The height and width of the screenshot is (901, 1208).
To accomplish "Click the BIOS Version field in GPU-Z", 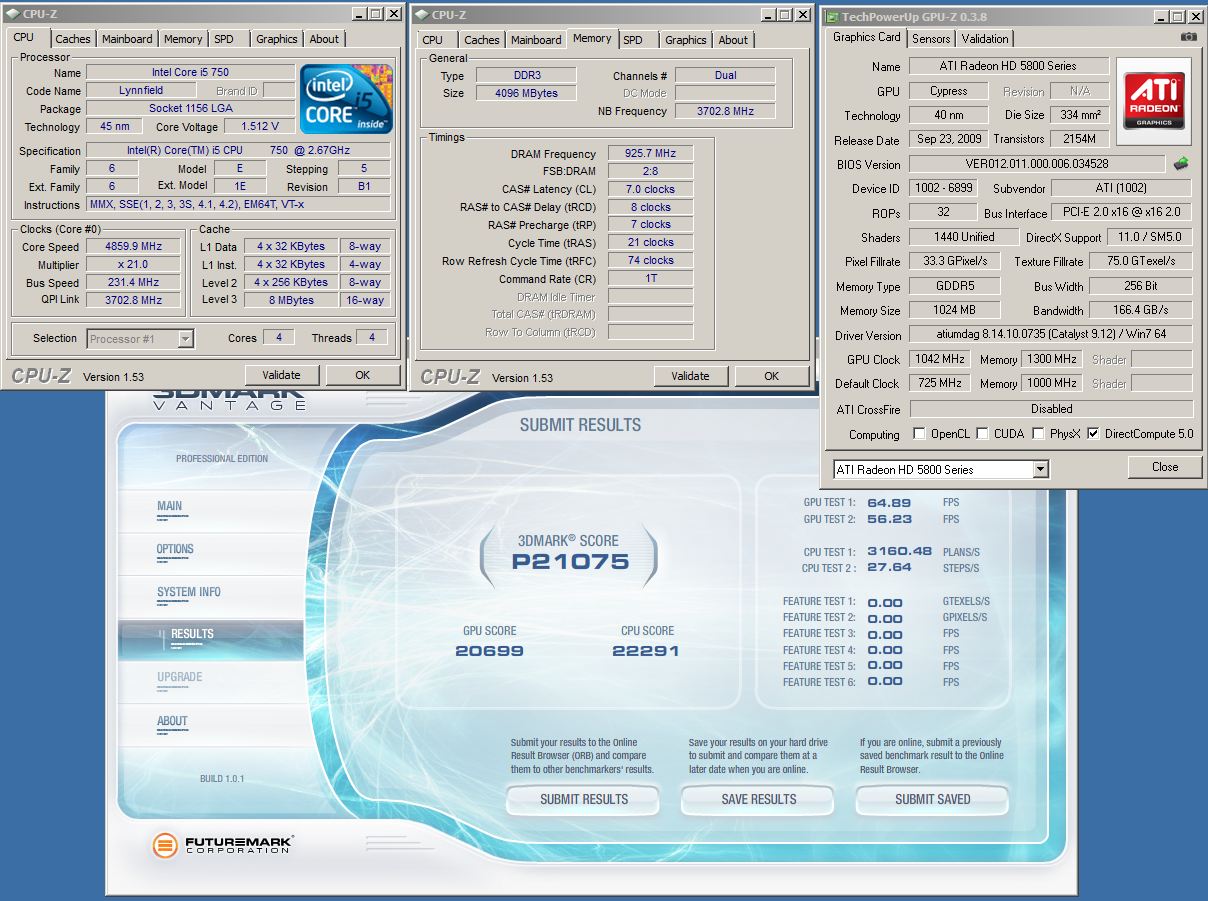I will pyautogui.click(x=1037, y=164).
